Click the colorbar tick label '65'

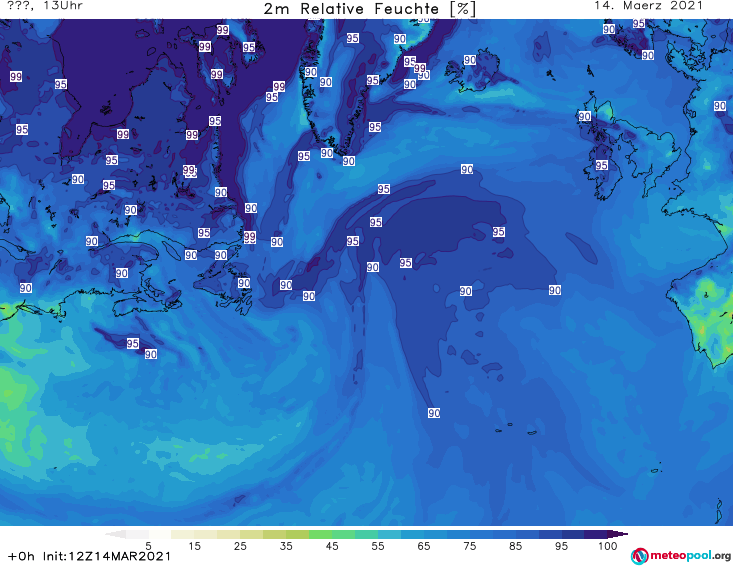click(x=424, y=546)
